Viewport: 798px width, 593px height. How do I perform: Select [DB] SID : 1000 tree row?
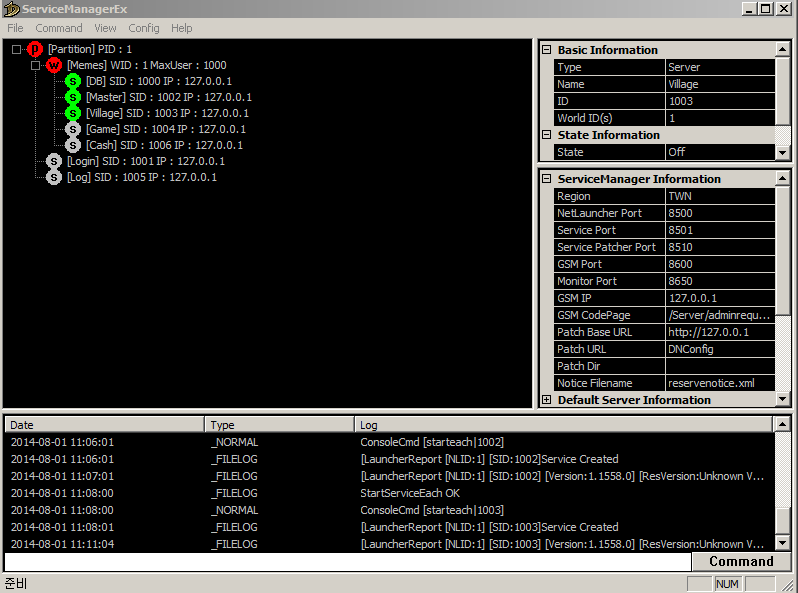pos(158,81)
